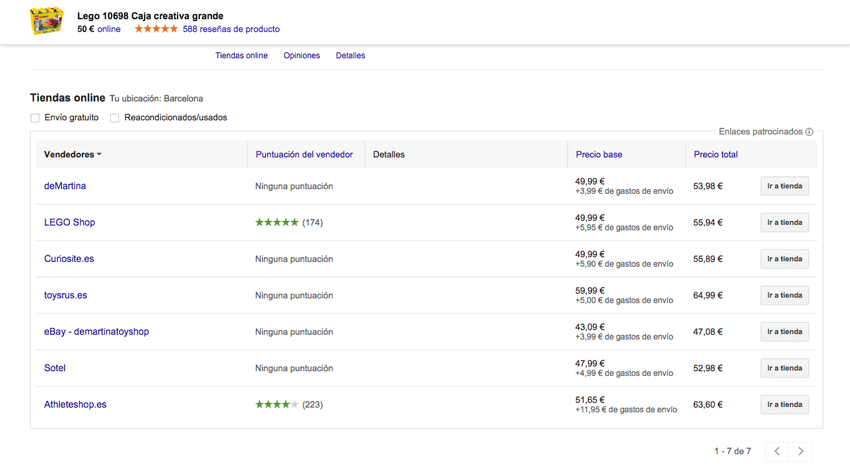Click the '(174)' review count
850x468 pixels.
[312, 222]
